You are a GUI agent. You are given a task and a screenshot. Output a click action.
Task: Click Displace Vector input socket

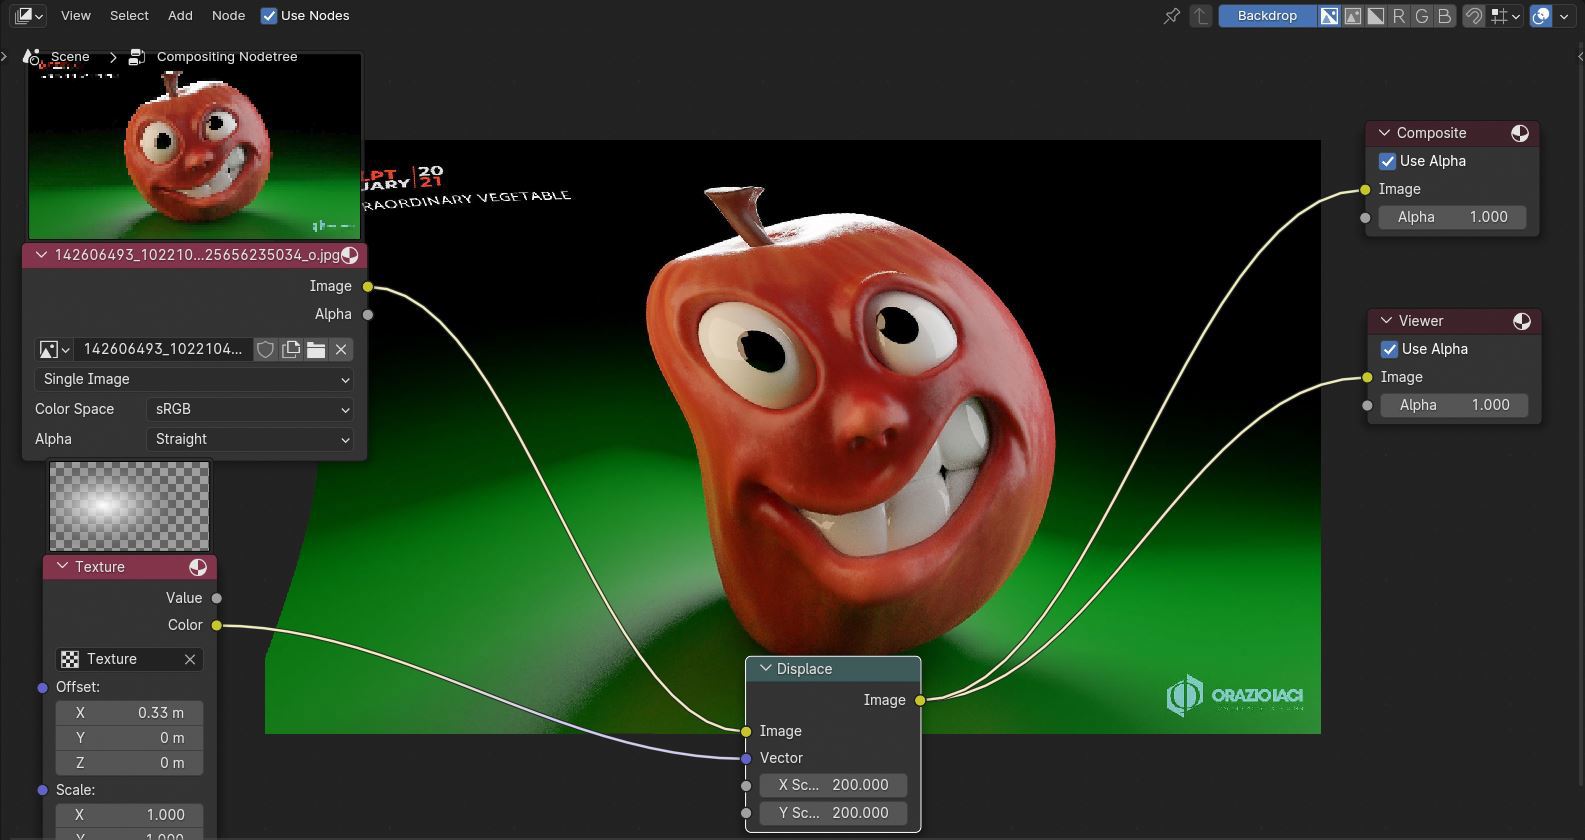(746, 759)
